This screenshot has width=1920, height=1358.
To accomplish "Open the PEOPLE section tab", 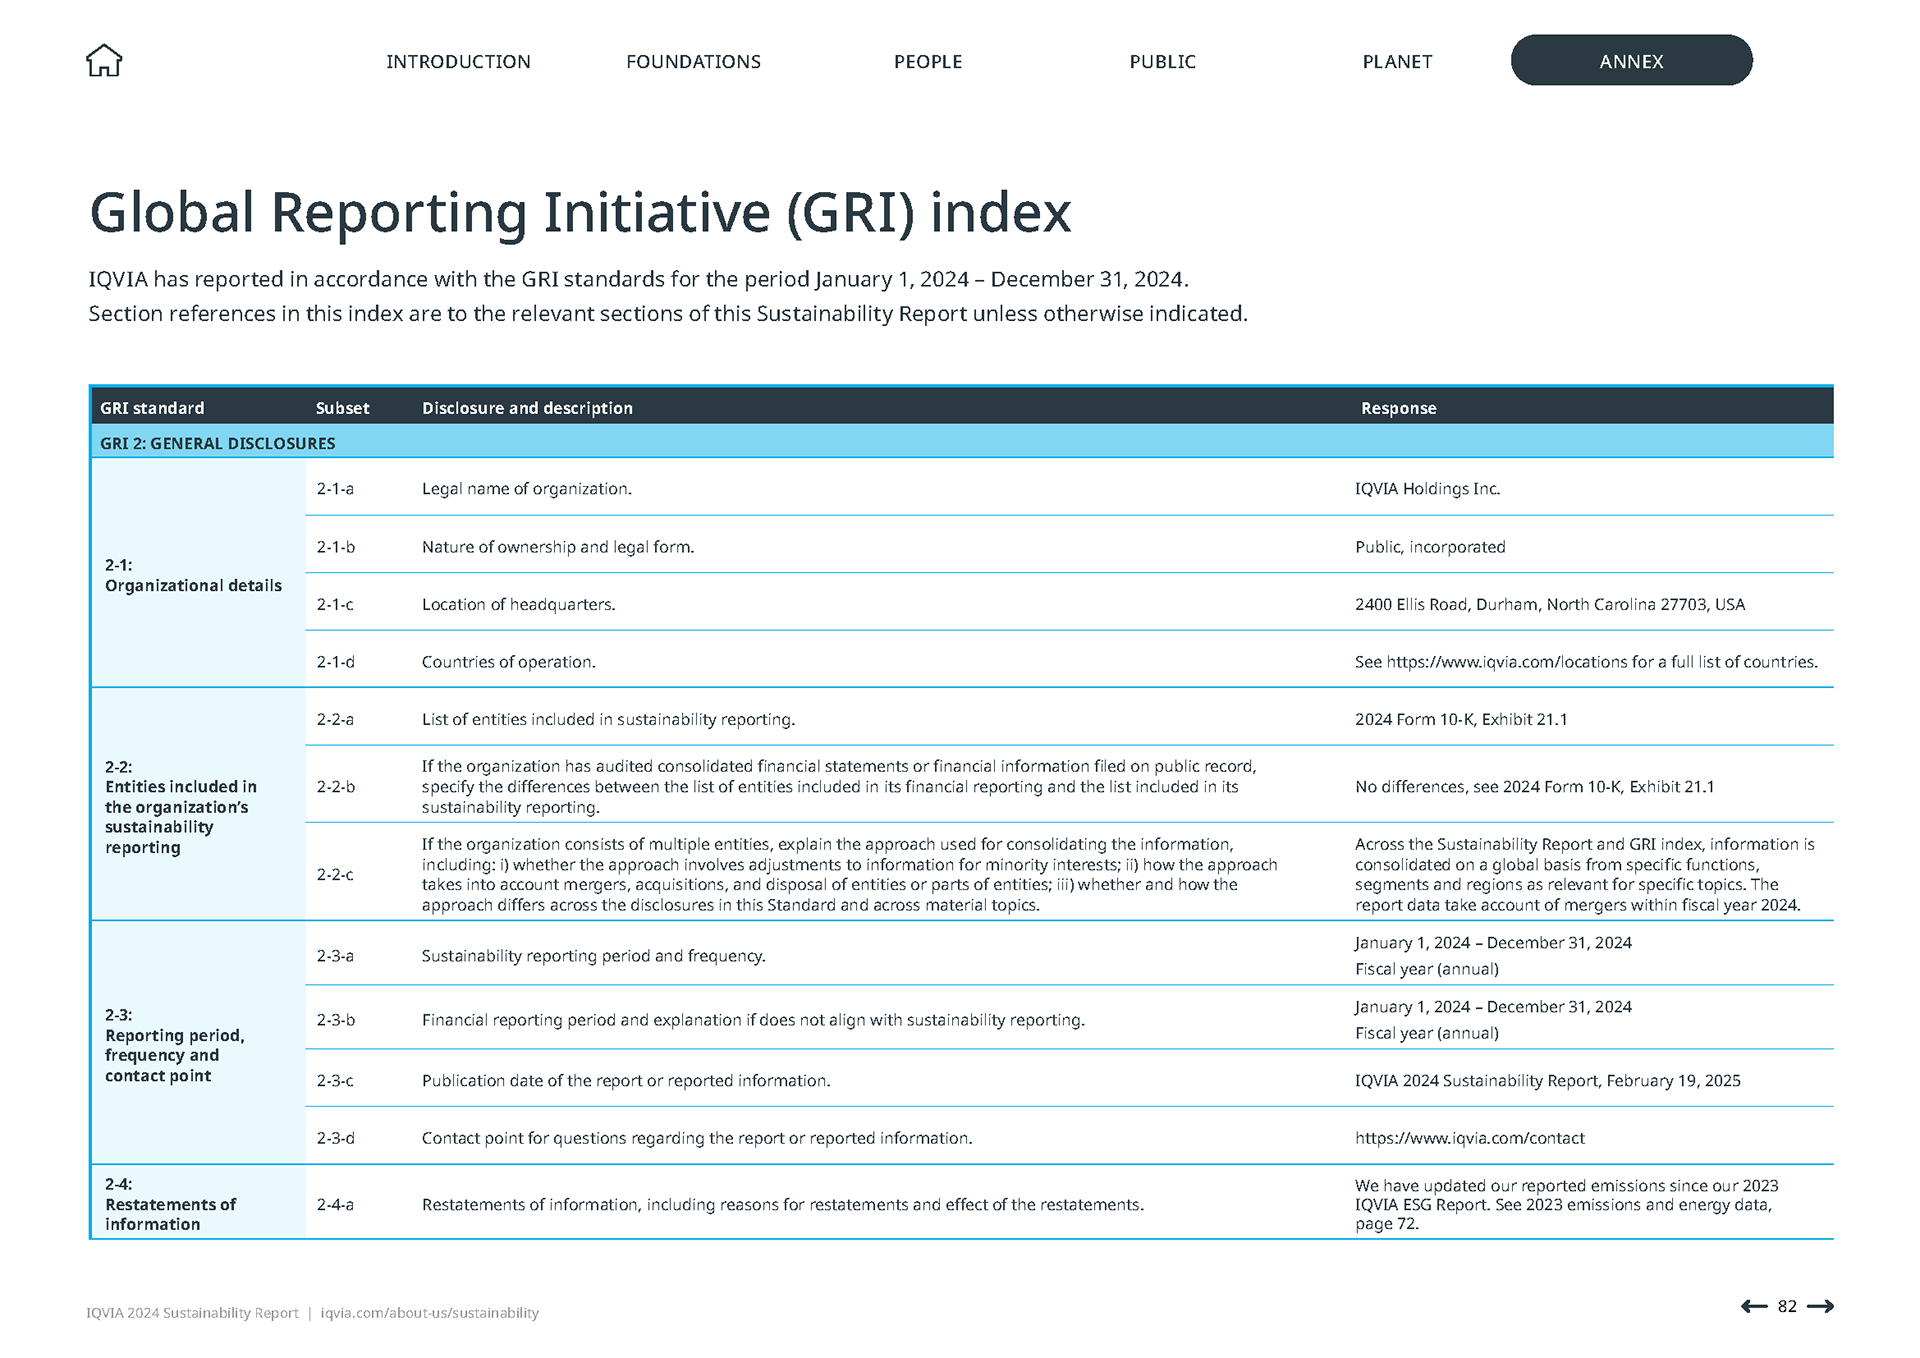I will [928, 61].
